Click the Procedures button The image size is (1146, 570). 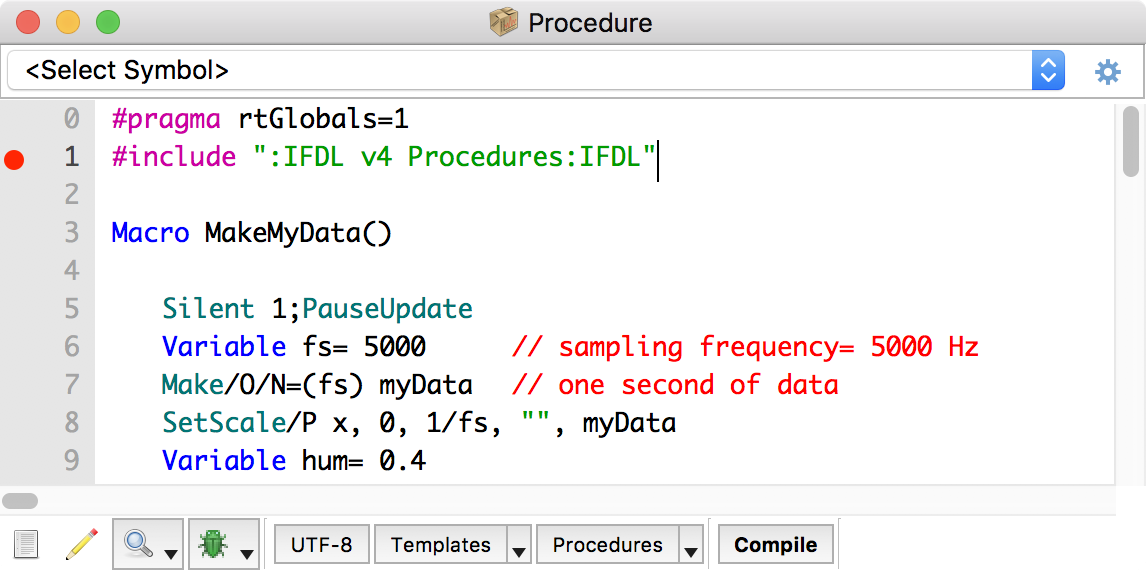(607, 545)
